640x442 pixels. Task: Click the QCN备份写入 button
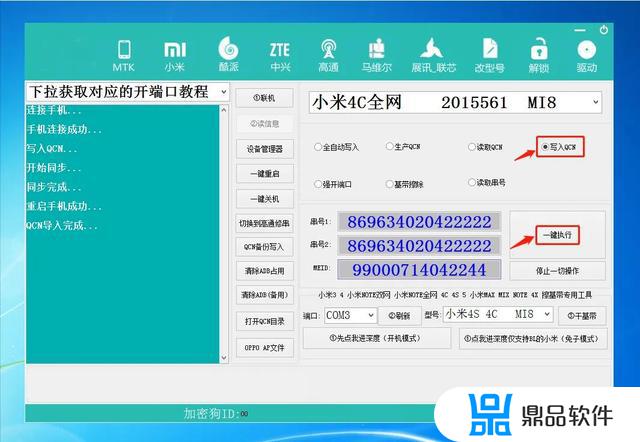coord(264,247)
